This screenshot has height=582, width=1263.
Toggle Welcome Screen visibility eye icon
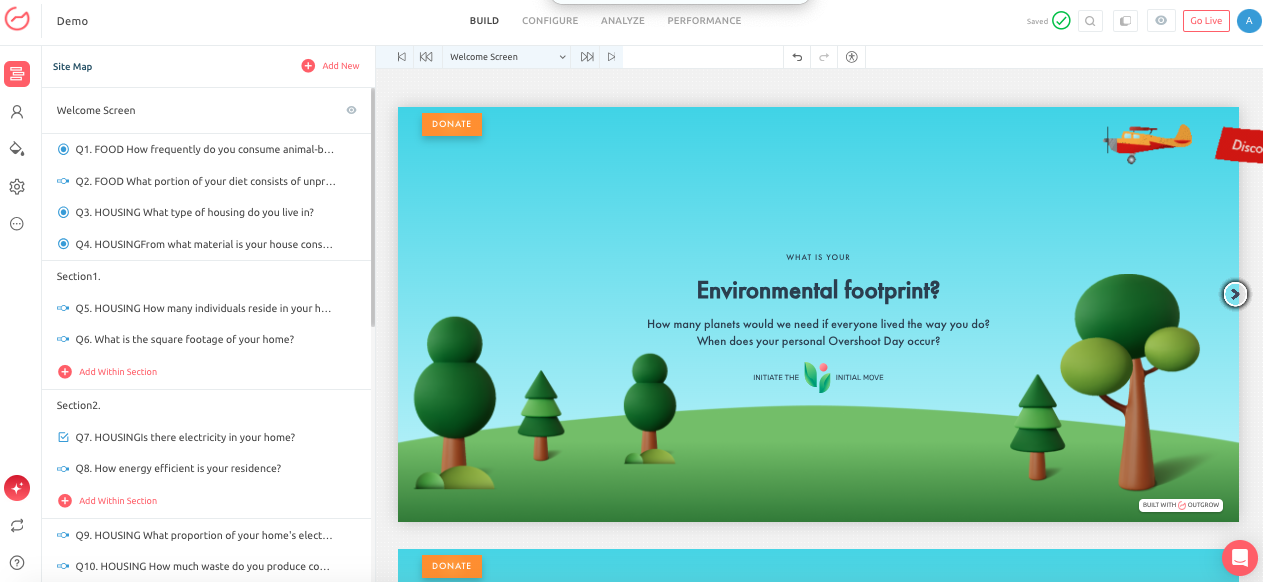point(351,111)
